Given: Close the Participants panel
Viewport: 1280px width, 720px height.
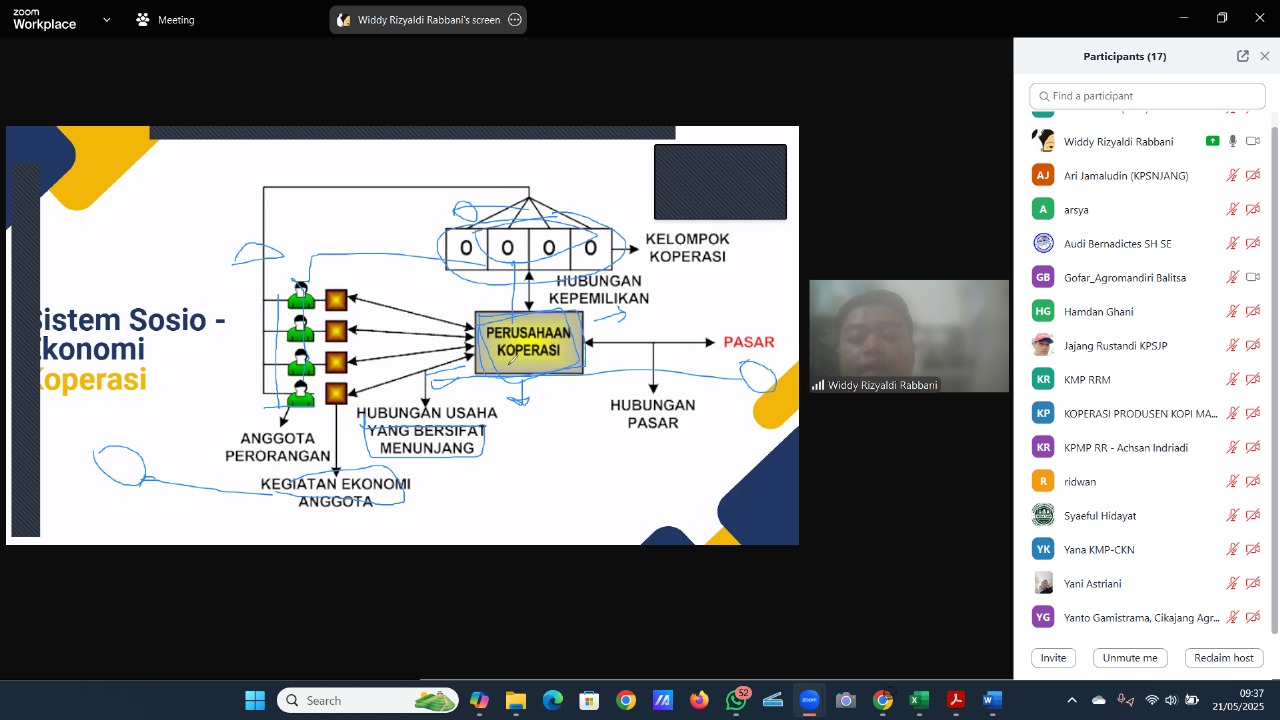Looking at the screenshot, I should 1265,56.
